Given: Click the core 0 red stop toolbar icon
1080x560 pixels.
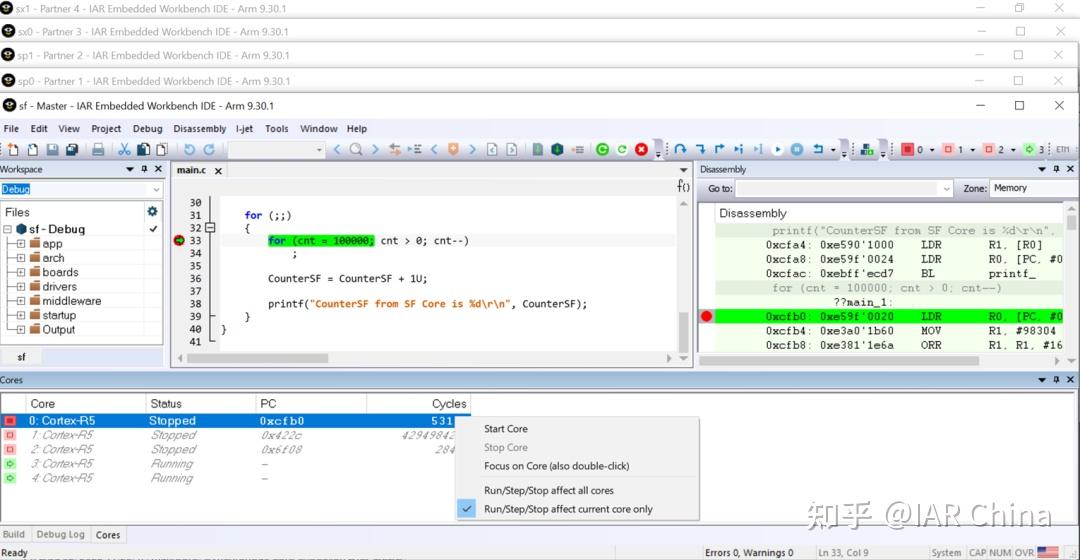Looking at the screenshot, I should point(907,149).
